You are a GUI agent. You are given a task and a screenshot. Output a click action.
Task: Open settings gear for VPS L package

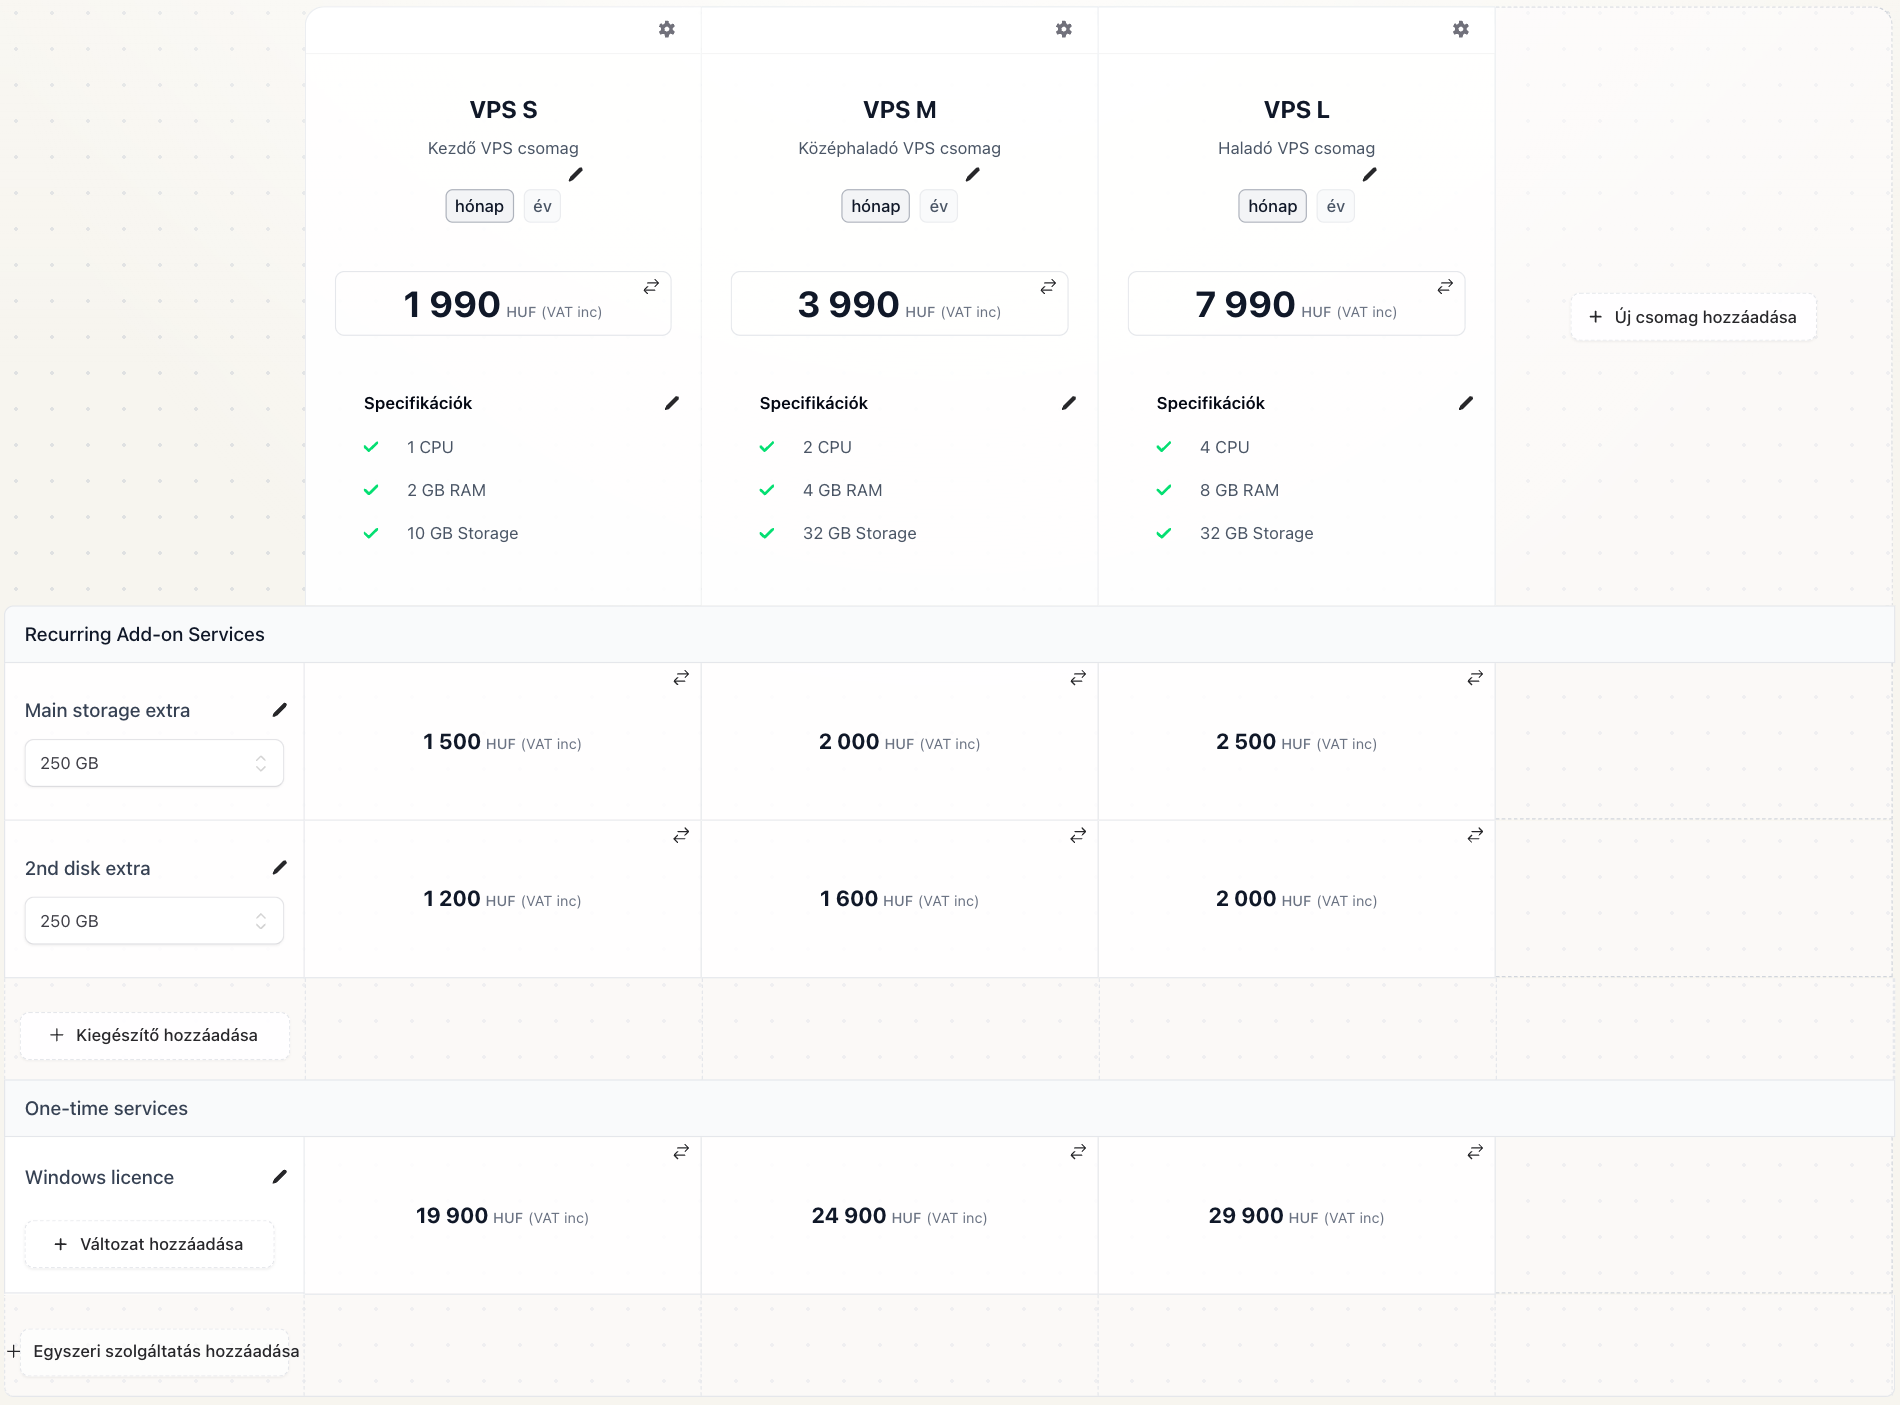tap(1461, 29)
